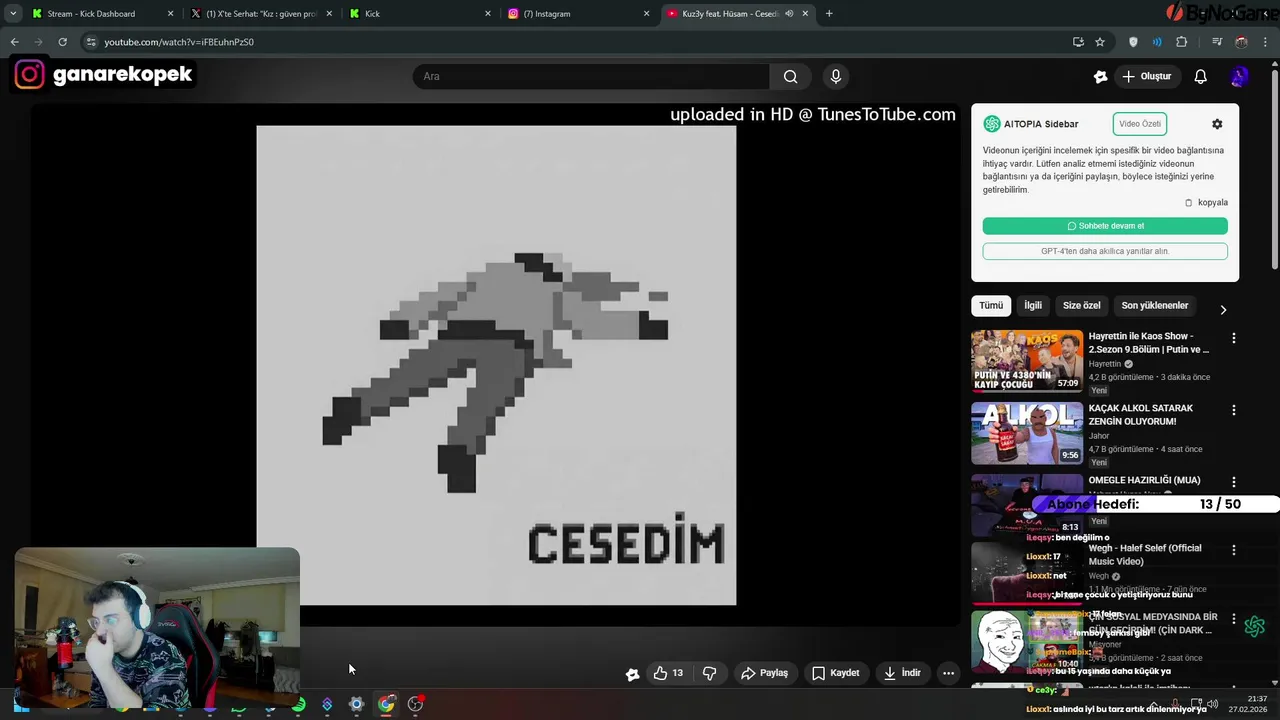Viewport: 1280px width, 720px height.
Task: Select the Size özel filter chip
Action: pyautogui.click(x=1081, y=306)
